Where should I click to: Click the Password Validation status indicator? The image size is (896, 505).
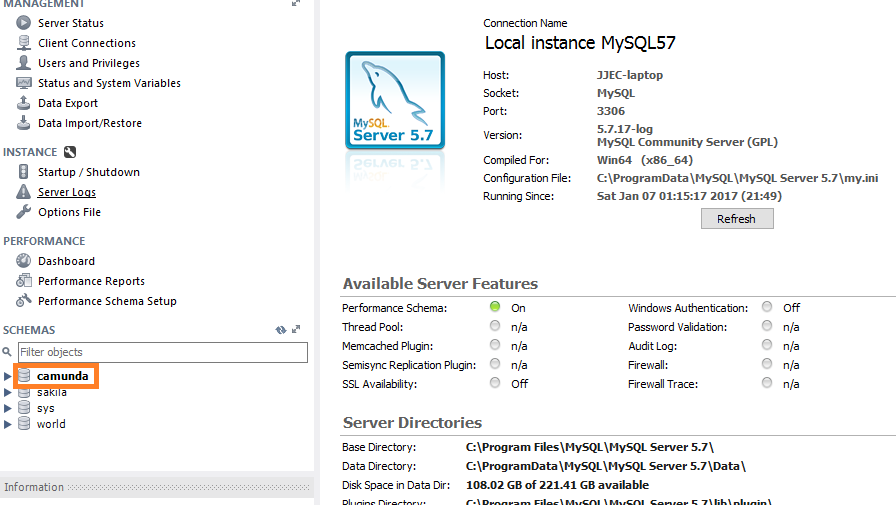coord(767,326)
